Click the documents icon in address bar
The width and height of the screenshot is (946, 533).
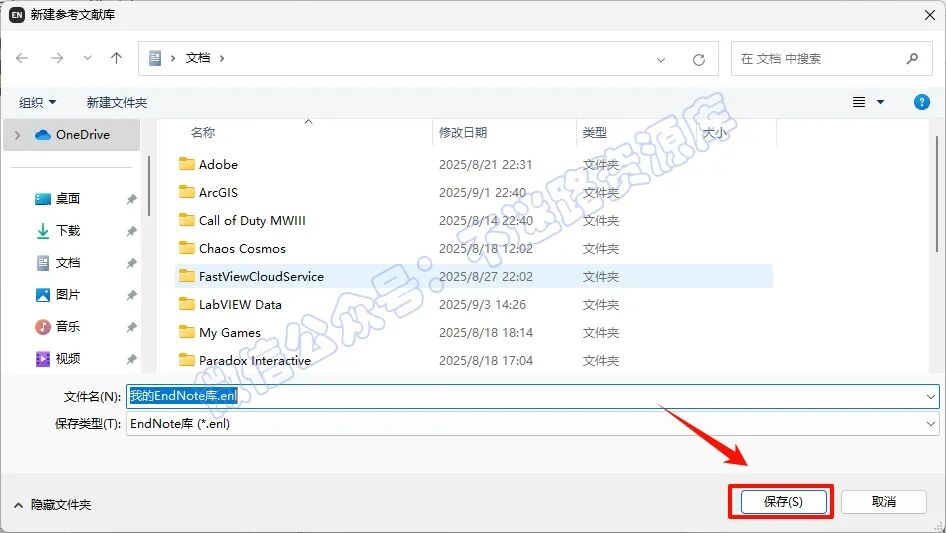(x=155, y=58)
